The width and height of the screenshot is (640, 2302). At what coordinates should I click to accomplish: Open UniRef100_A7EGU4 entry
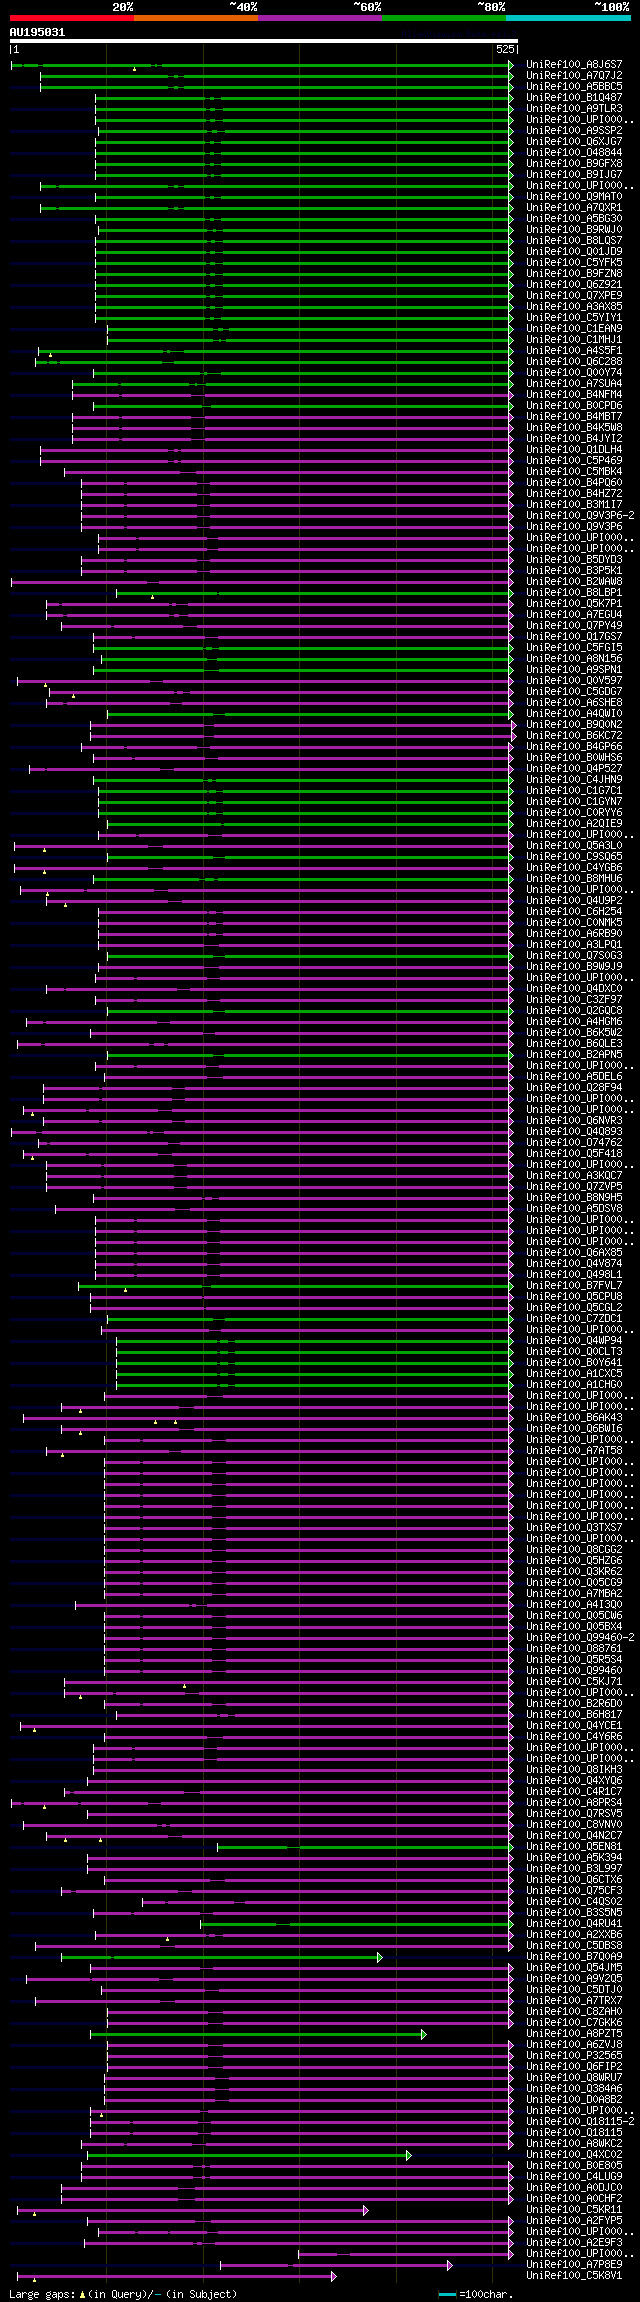[x=574, y=615]
